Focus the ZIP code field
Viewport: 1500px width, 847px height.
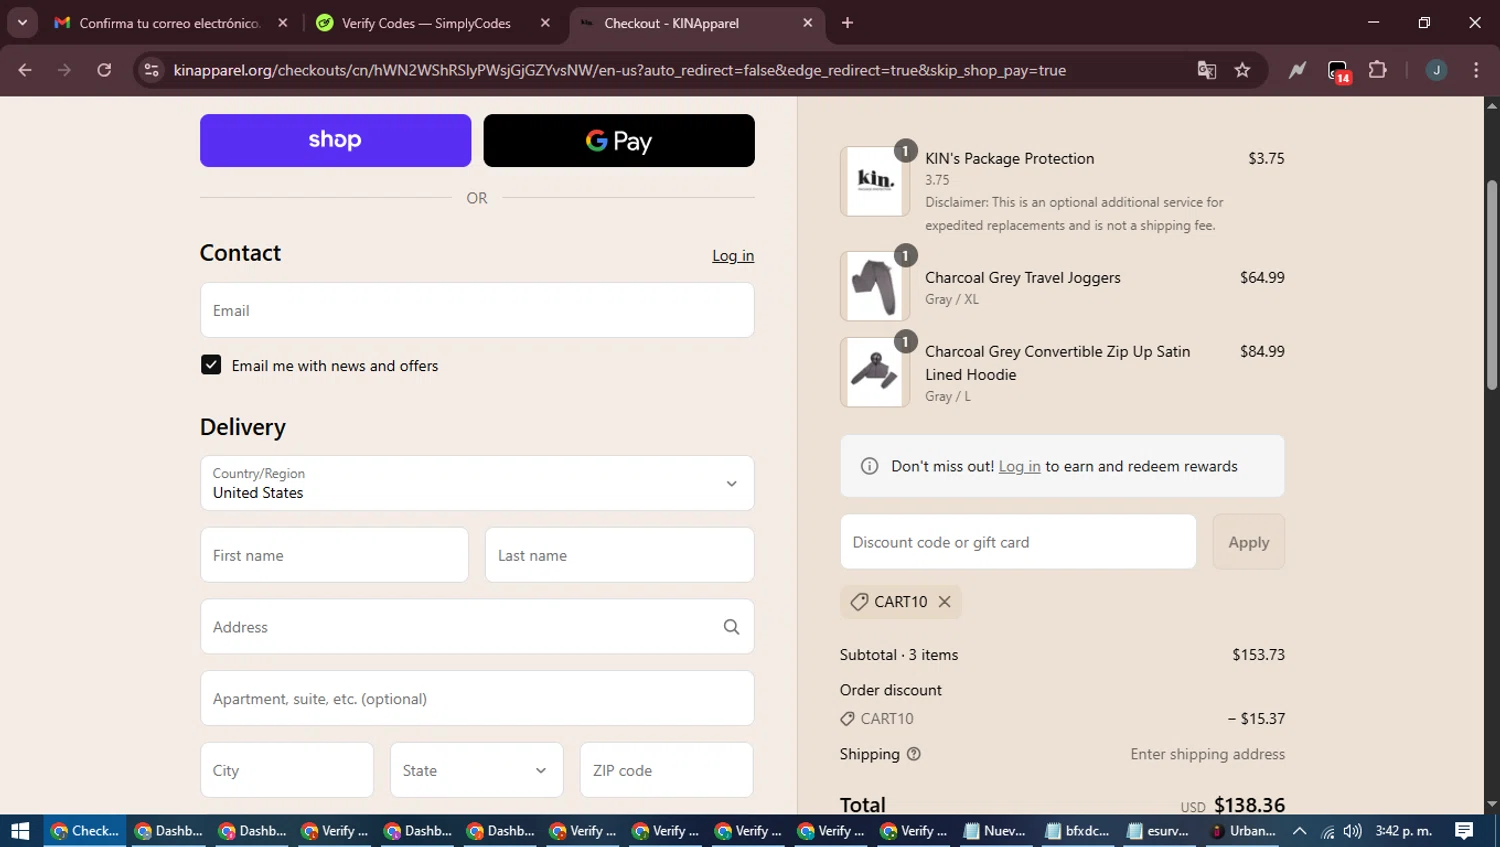click(666, 770)
